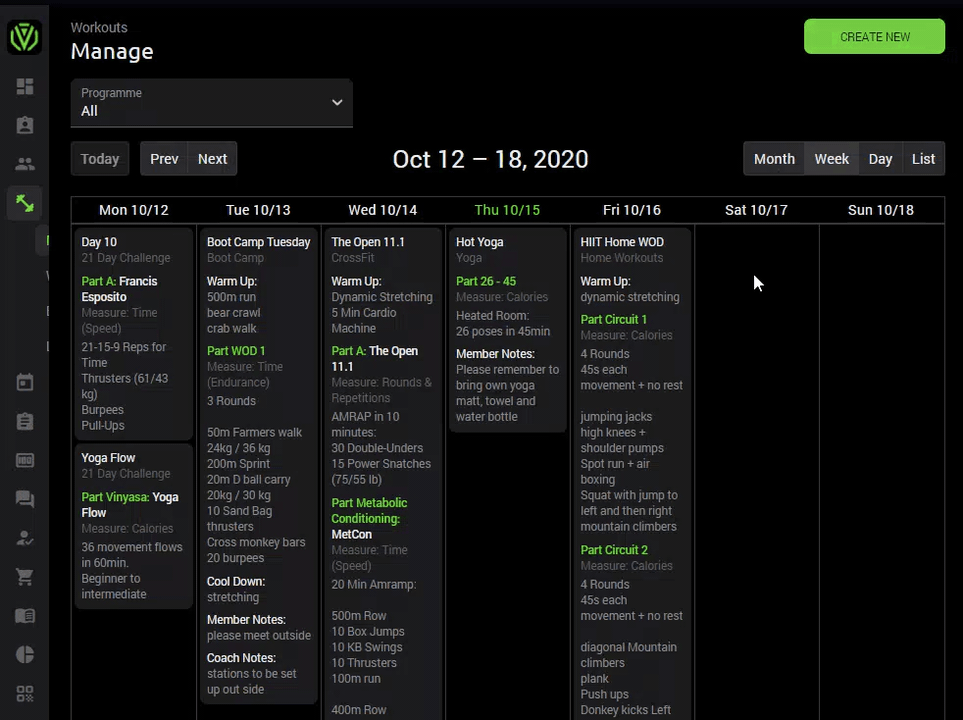Screen dimensions: 963x720
Task: Open the dashboard grid icon in sidebar
Action: [x=25, y=86]
